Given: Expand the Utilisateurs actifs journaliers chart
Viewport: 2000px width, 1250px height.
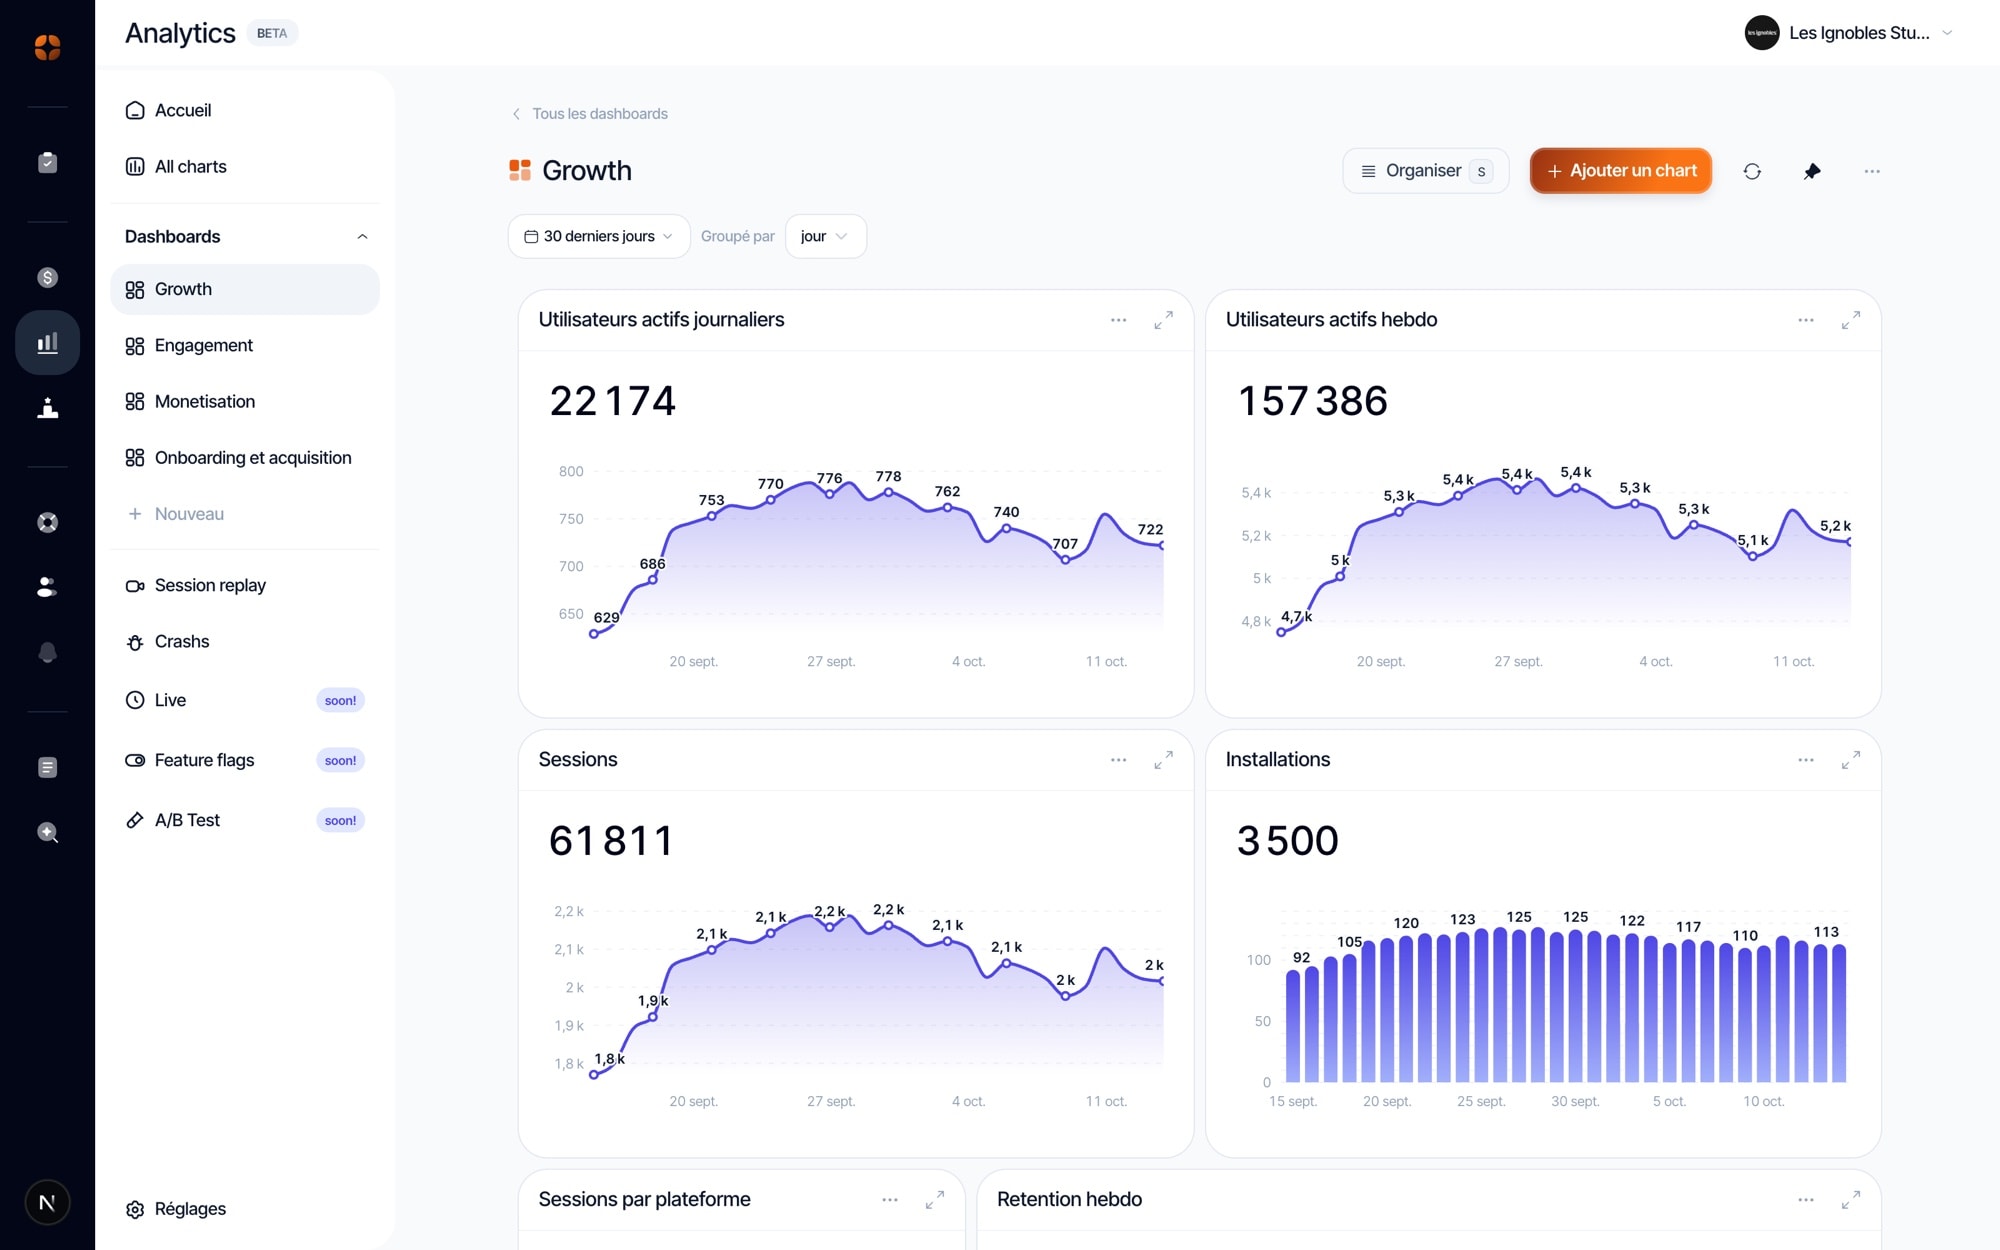Looking at the screenshot, I should point(1163,320).
